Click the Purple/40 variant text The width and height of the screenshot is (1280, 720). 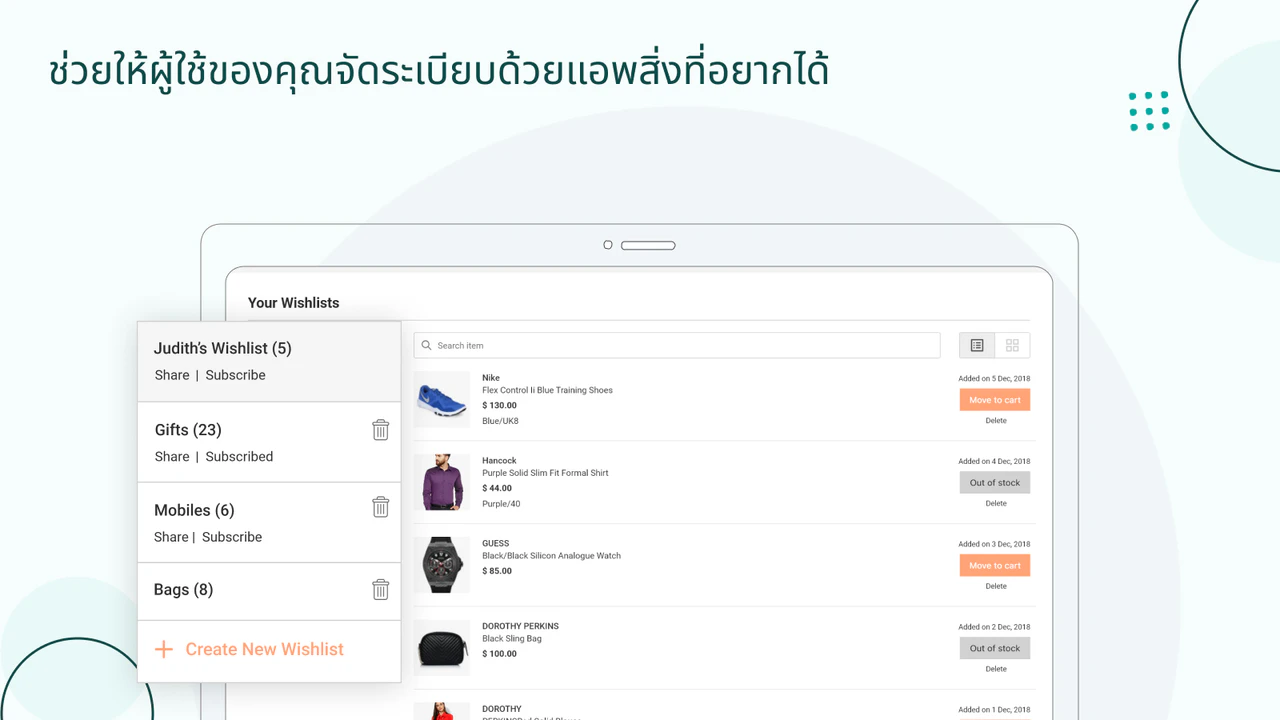pos(501,504)
